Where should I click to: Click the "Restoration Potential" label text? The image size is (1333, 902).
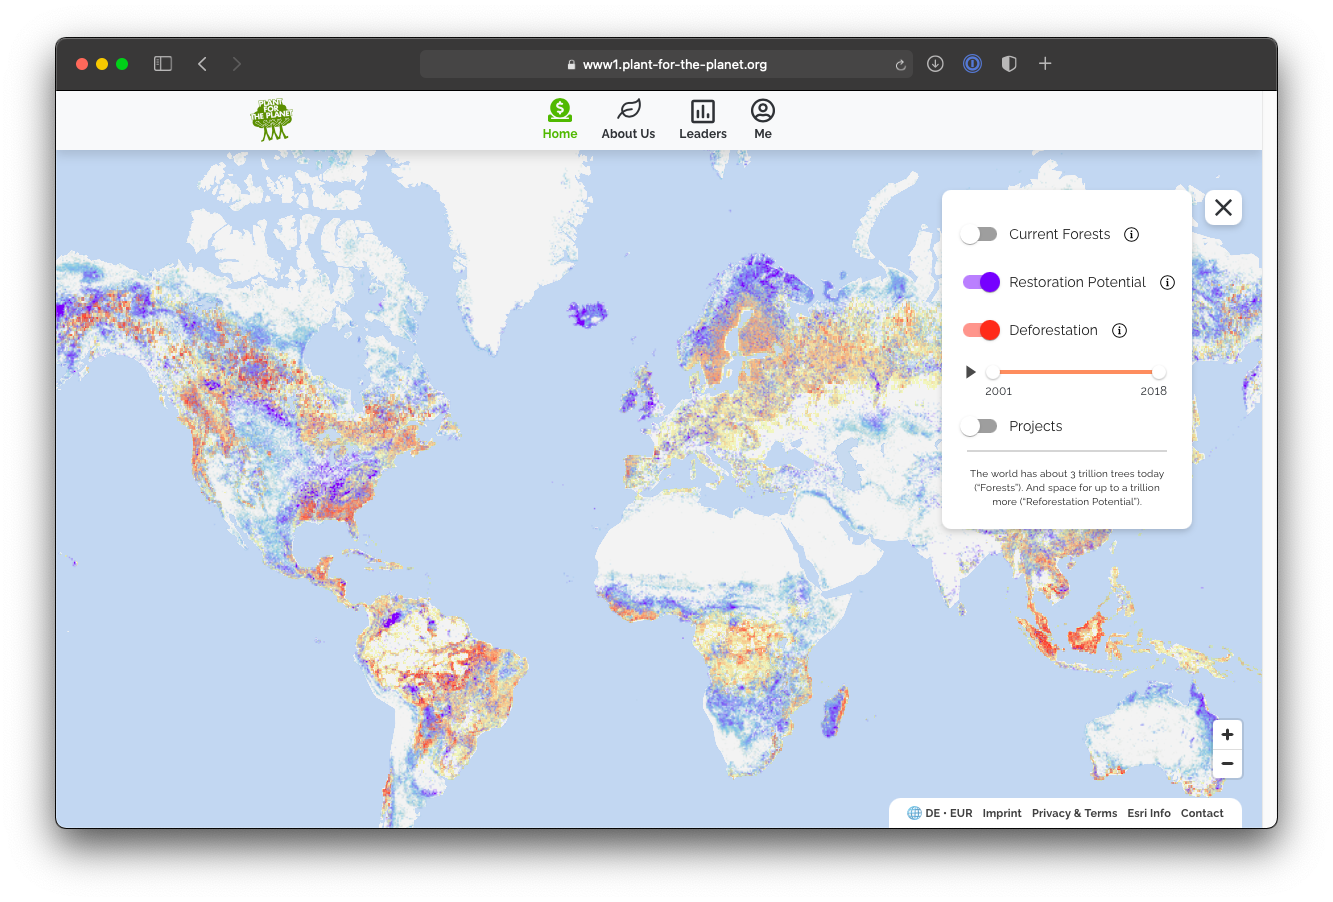click(x=1077, y=282)
